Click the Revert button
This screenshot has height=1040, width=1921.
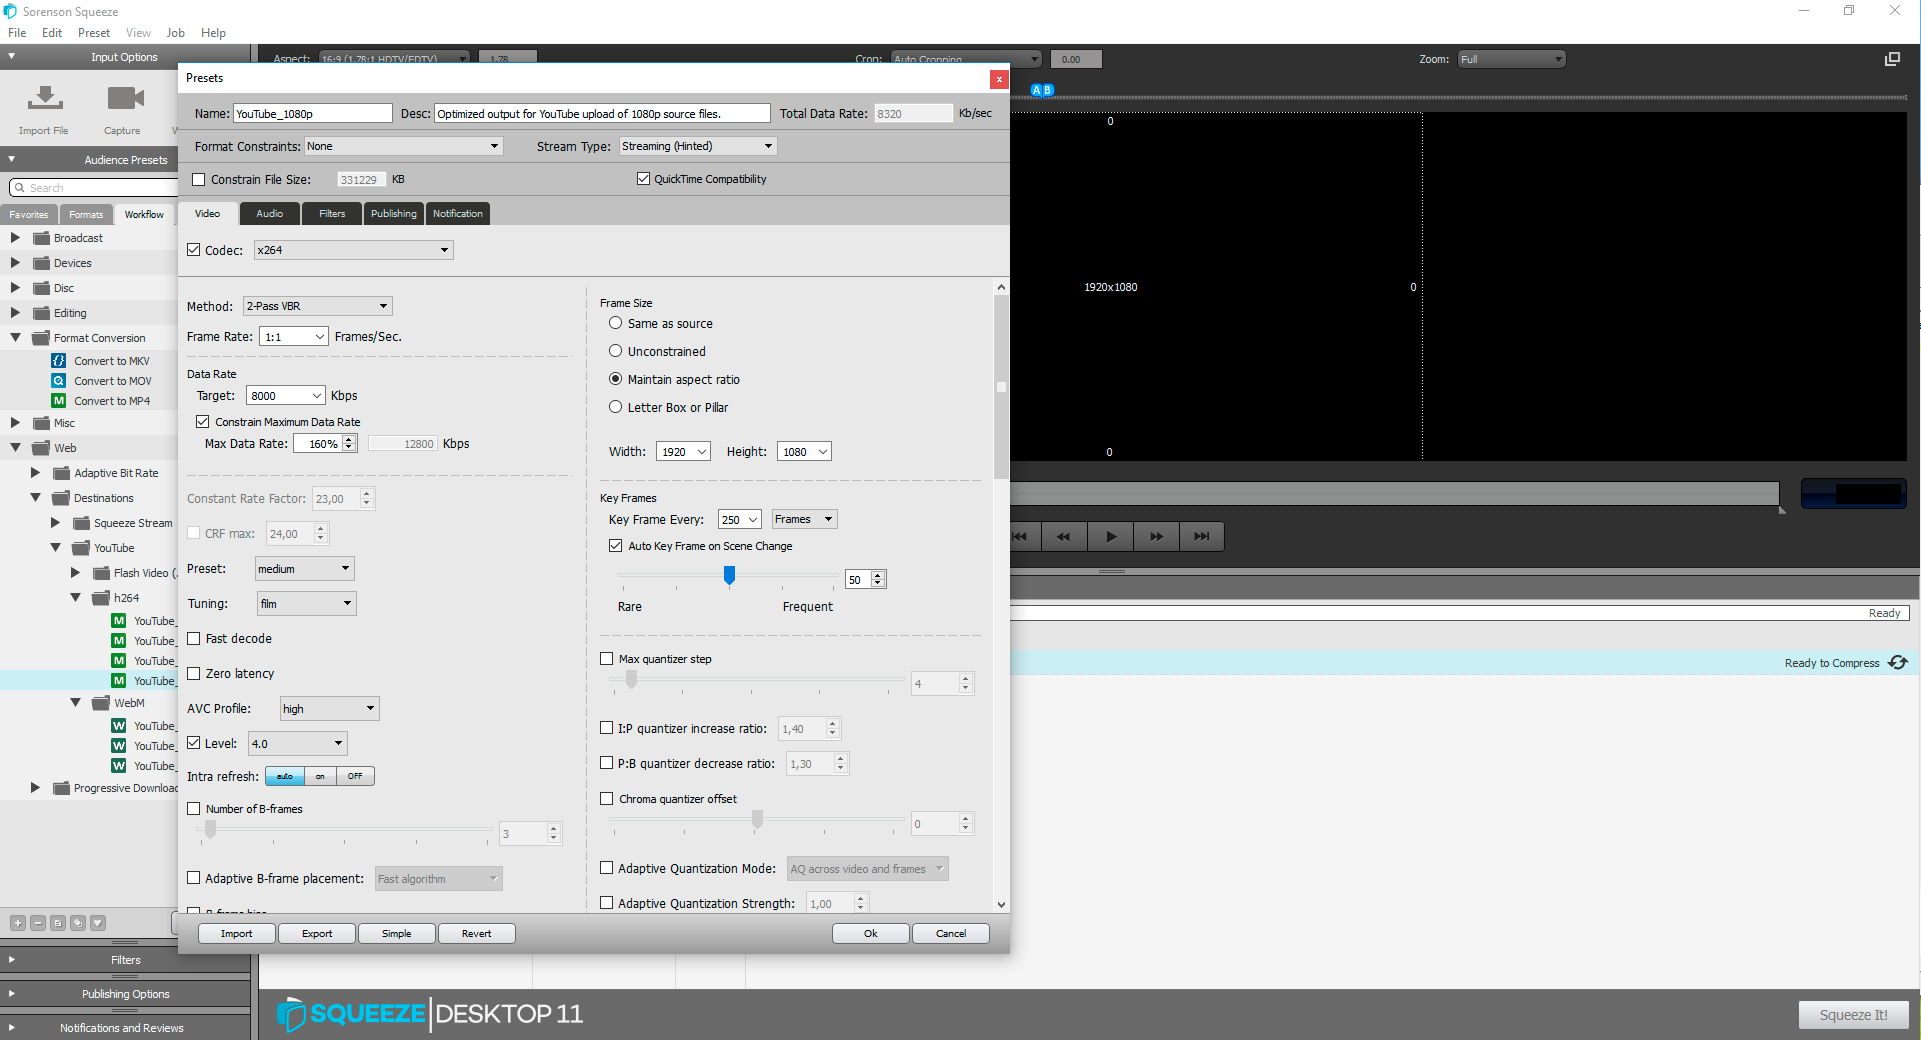pos(476,934)
